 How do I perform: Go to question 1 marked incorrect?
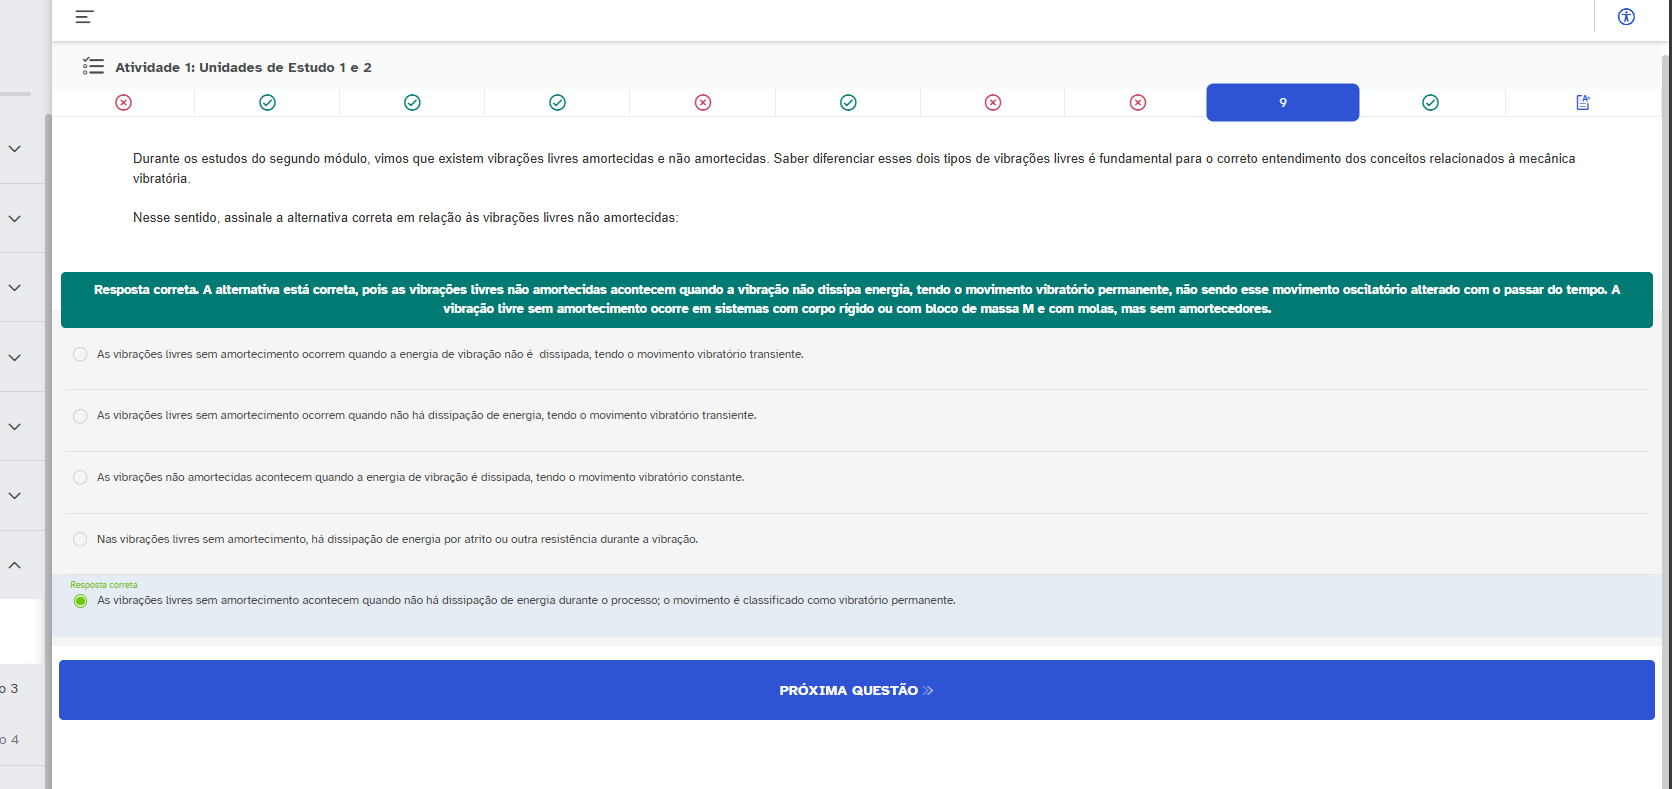coord(123,103)
